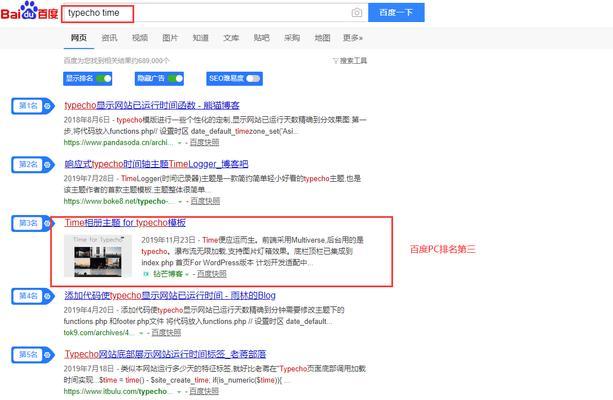Open result Time相册主题 for typecho模板
Screen dimensions: 613x400
coord(125,222)
